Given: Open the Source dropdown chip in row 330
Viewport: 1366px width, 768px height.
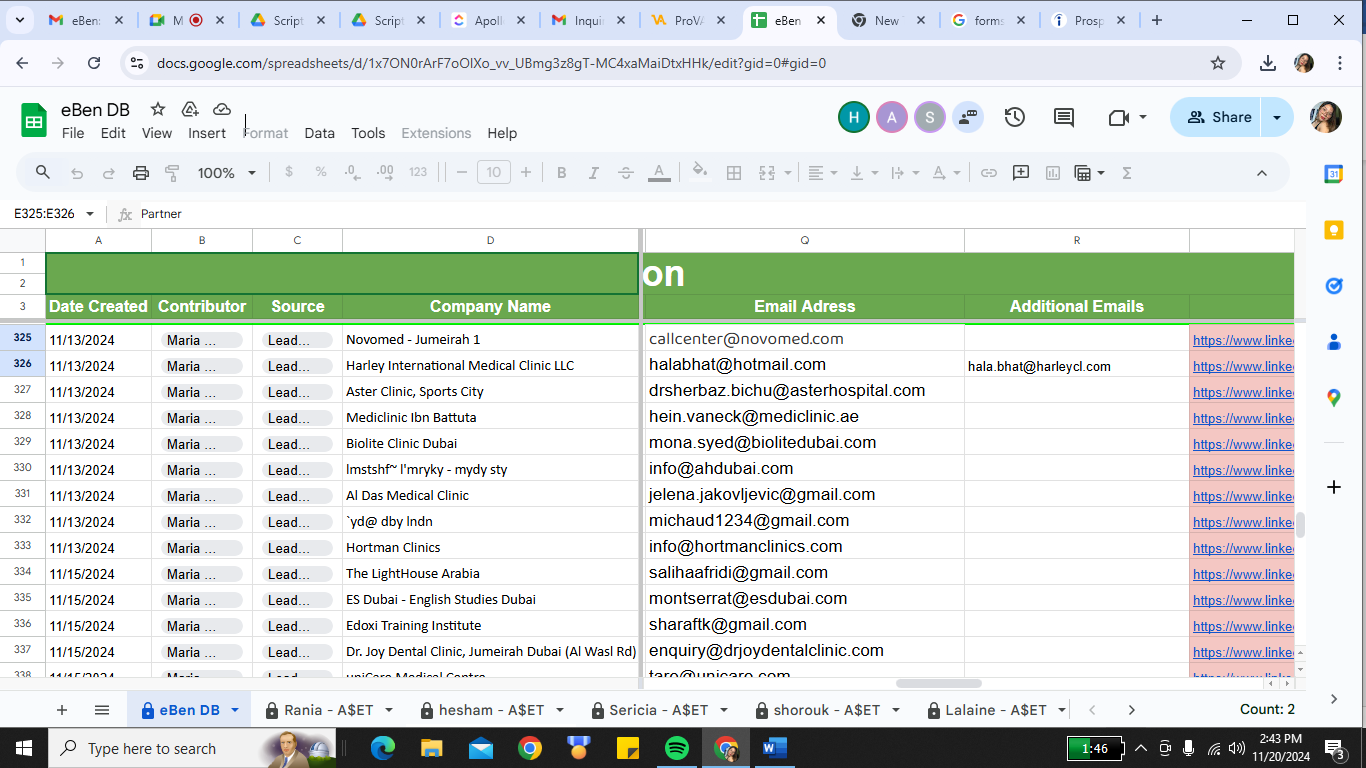Looking at the screenshot, I should point(297,470).
